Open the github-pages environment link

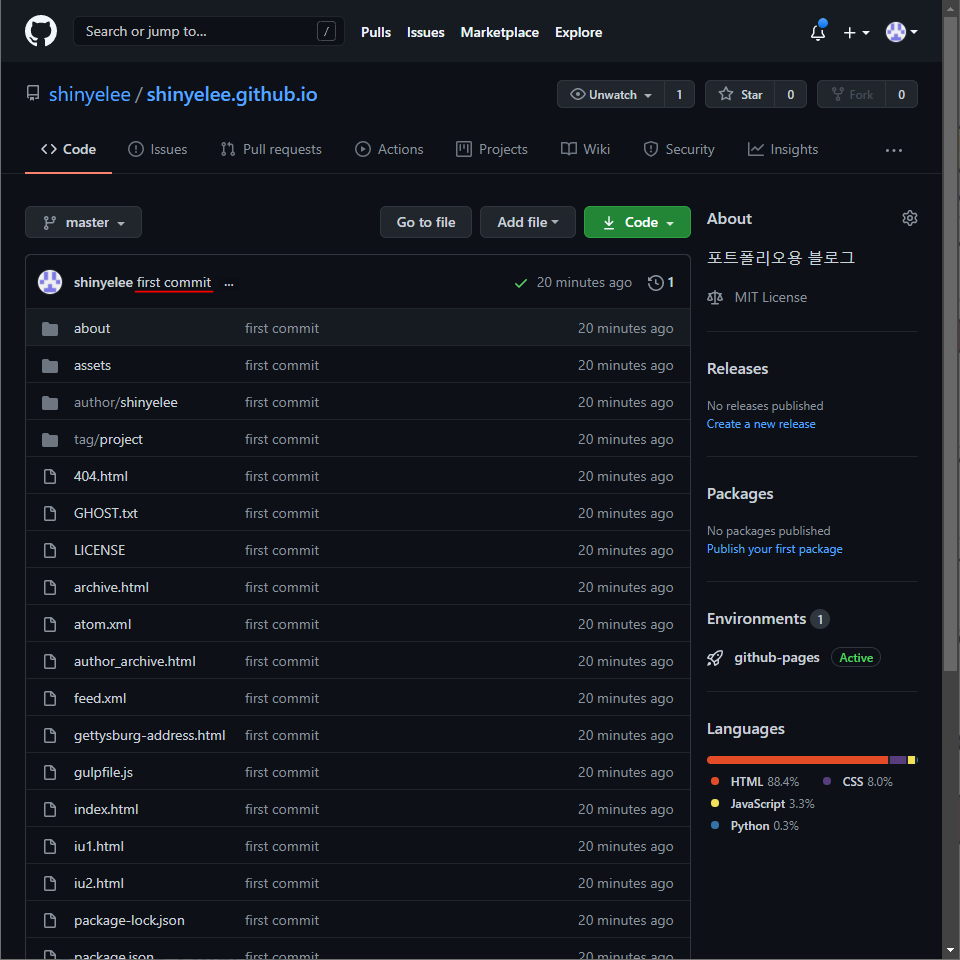777,658
